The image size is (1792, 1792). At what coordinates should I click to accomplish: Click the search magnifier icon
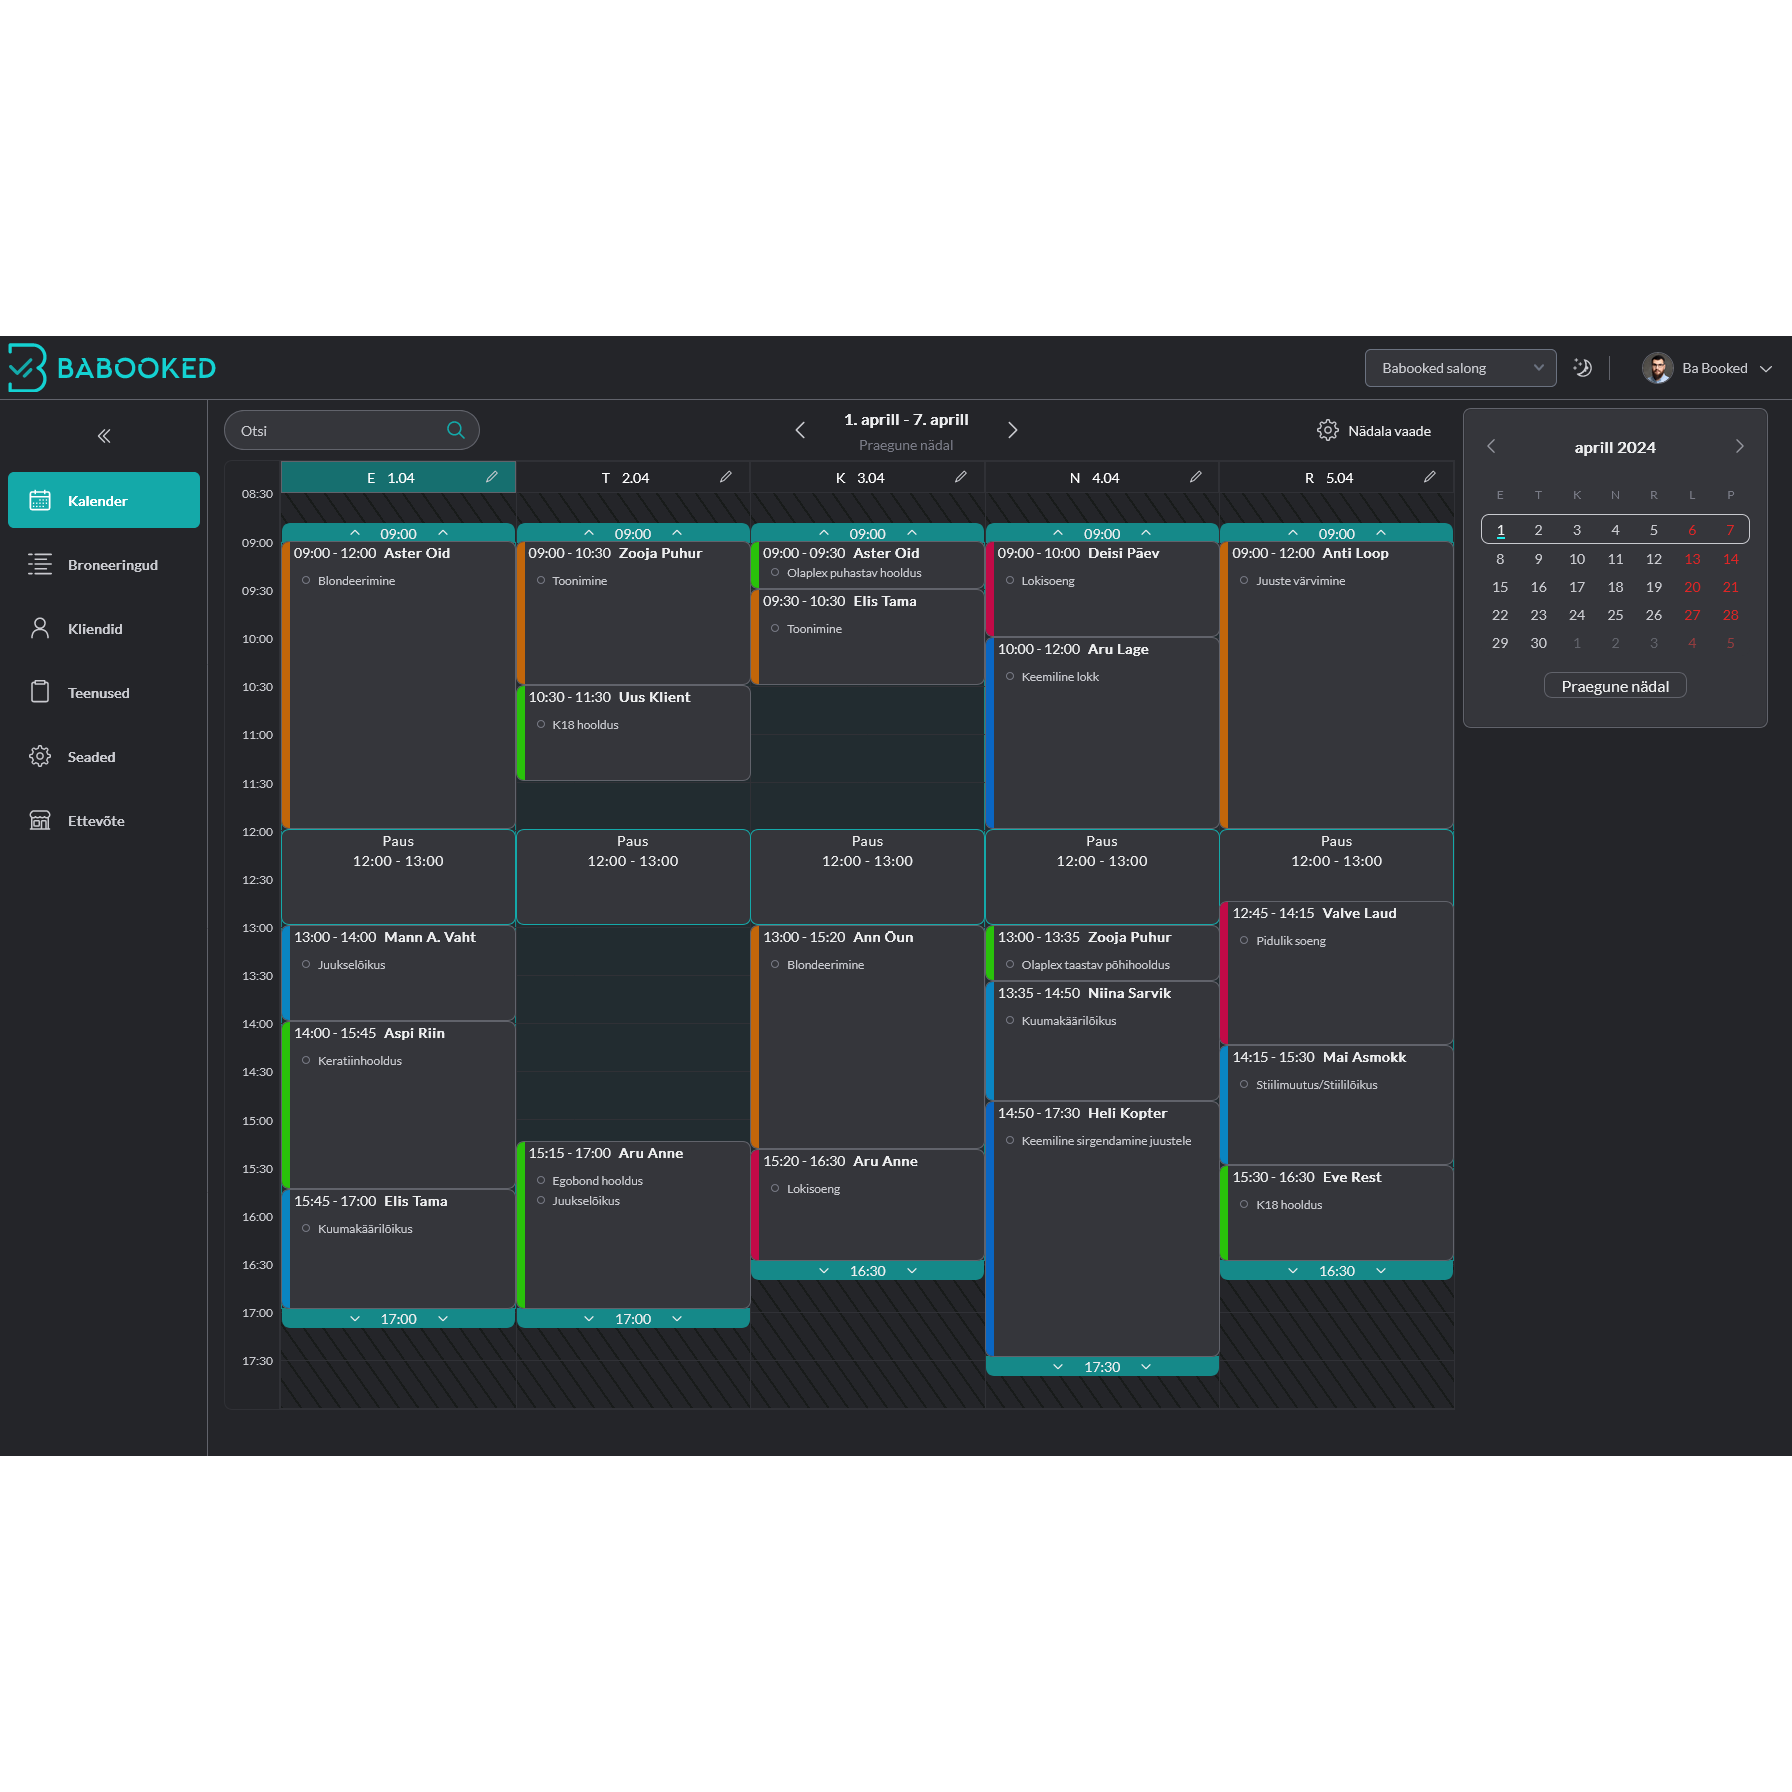coord(456,430)
